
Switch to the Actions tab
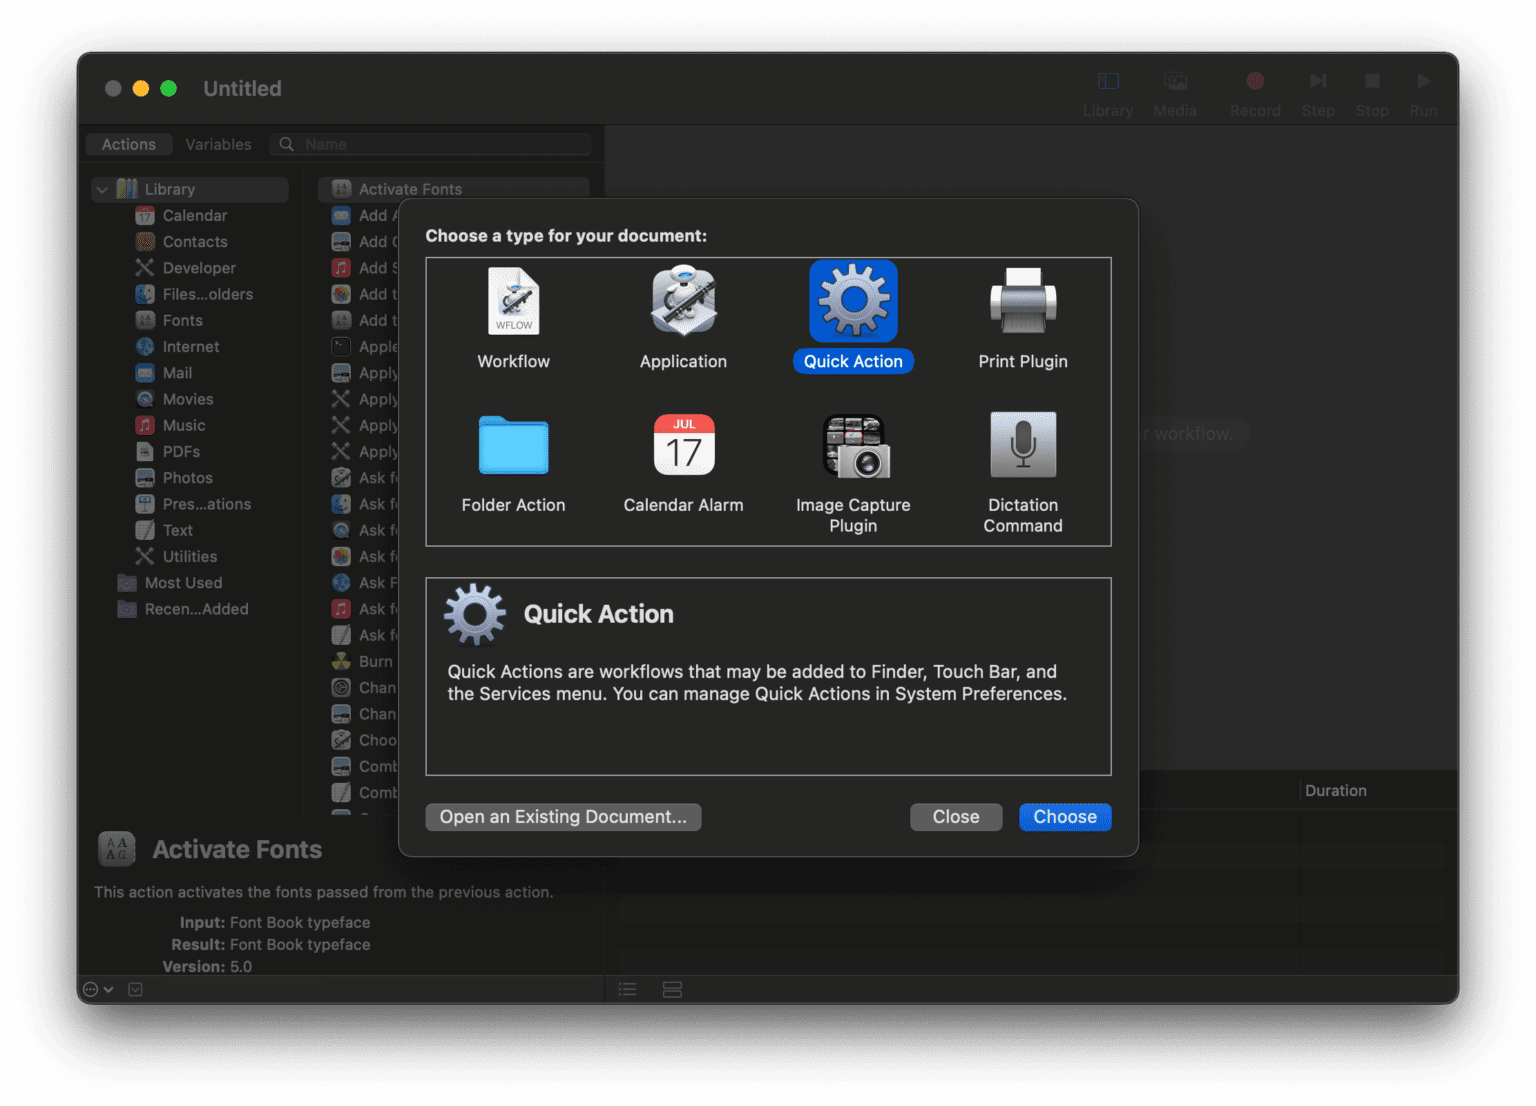coord(129,144)
